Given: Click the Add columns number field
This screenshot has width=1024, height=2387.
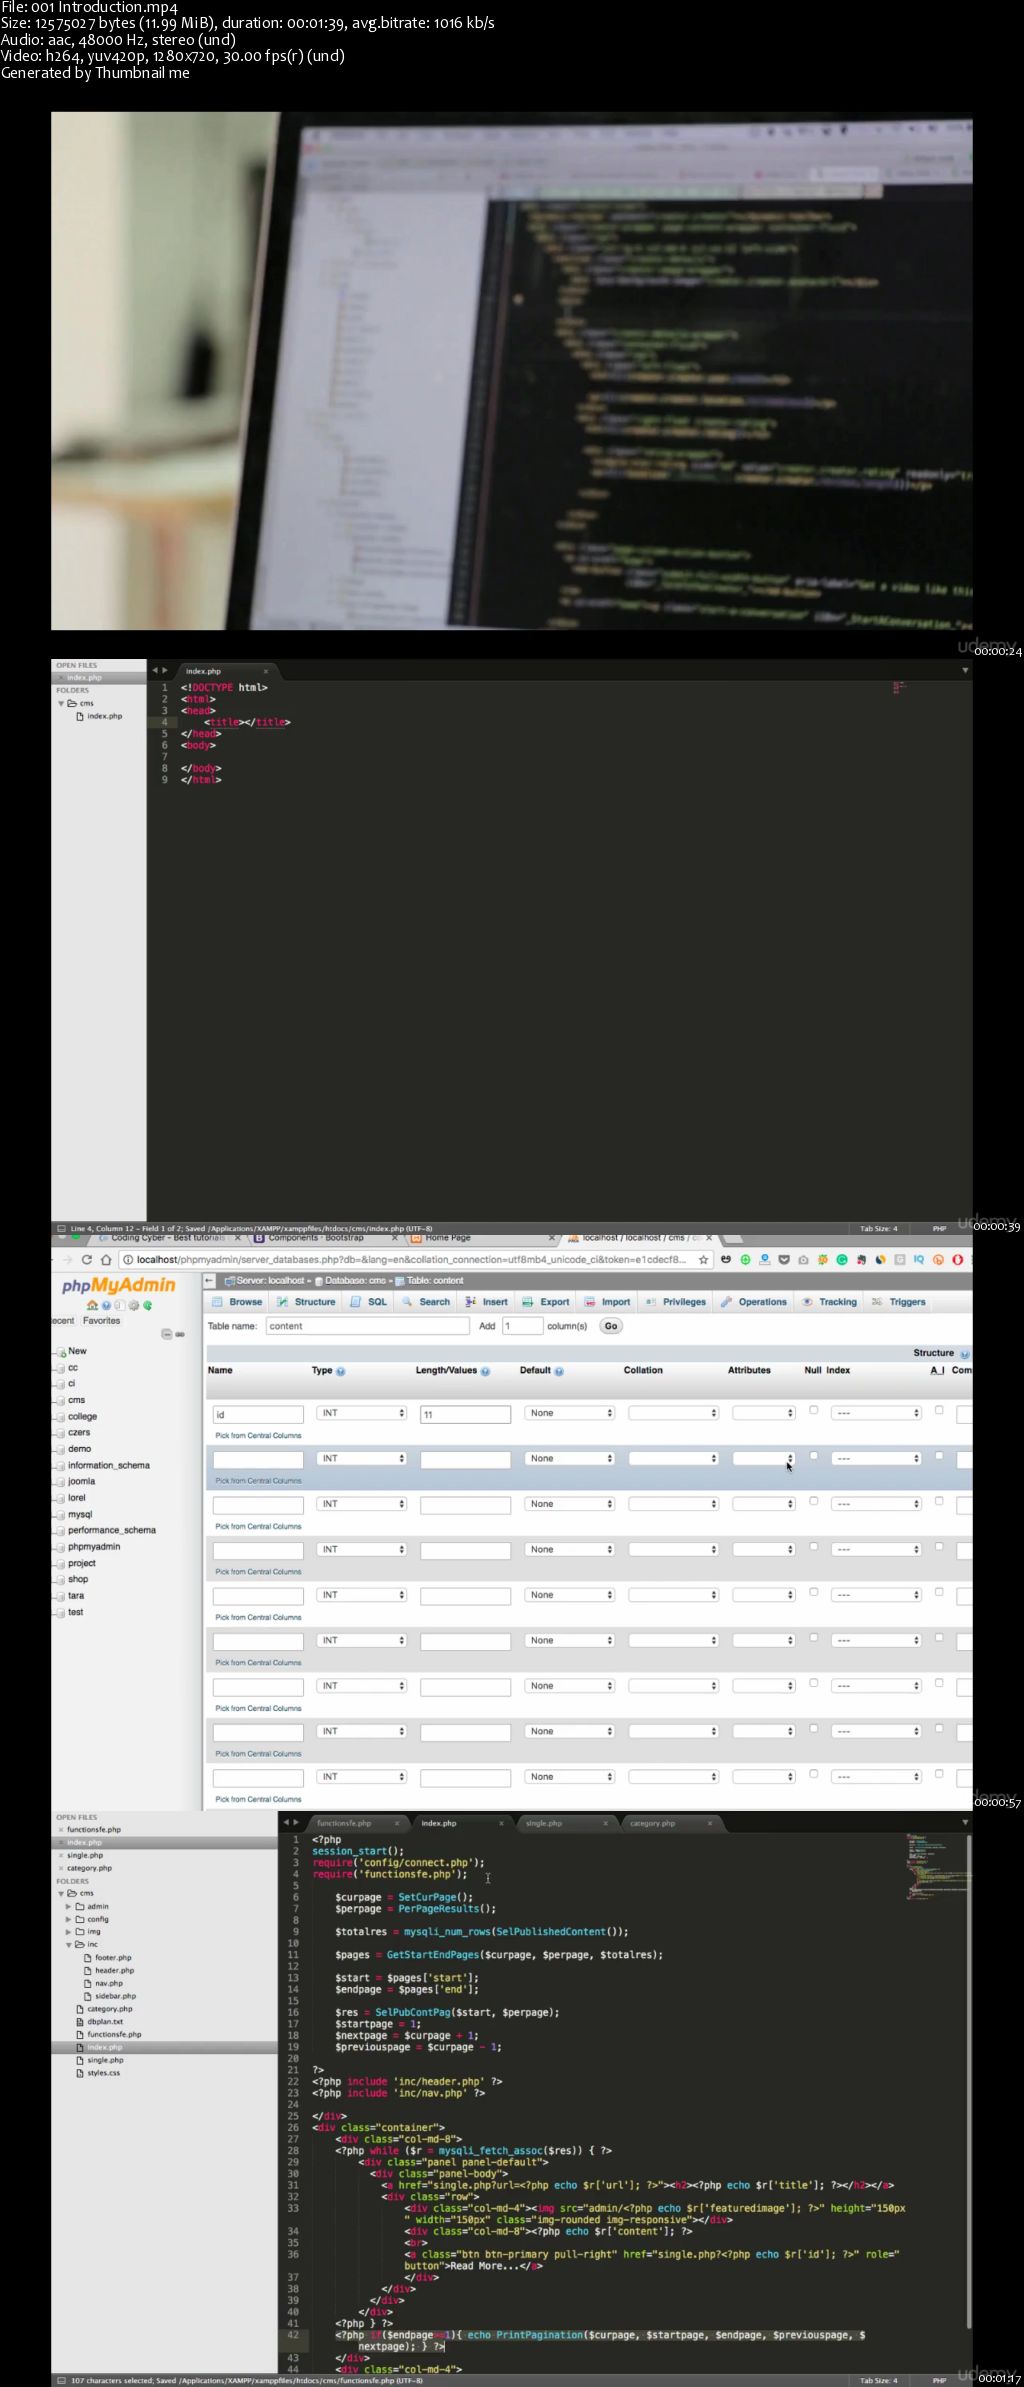Looking at the screenshot, I should click(x=522, y=1326).
